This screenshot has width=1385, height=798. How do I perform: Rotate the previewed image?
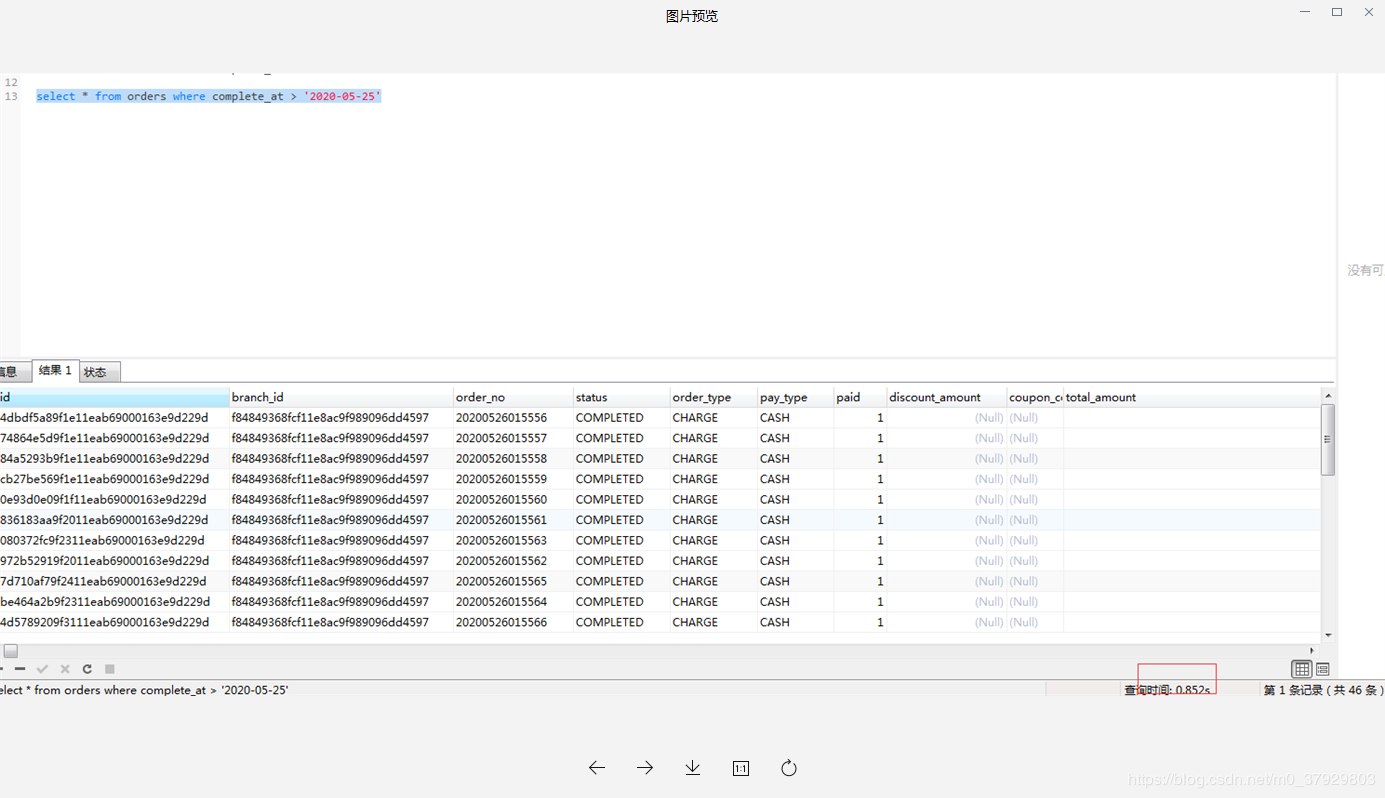(789, 768)
